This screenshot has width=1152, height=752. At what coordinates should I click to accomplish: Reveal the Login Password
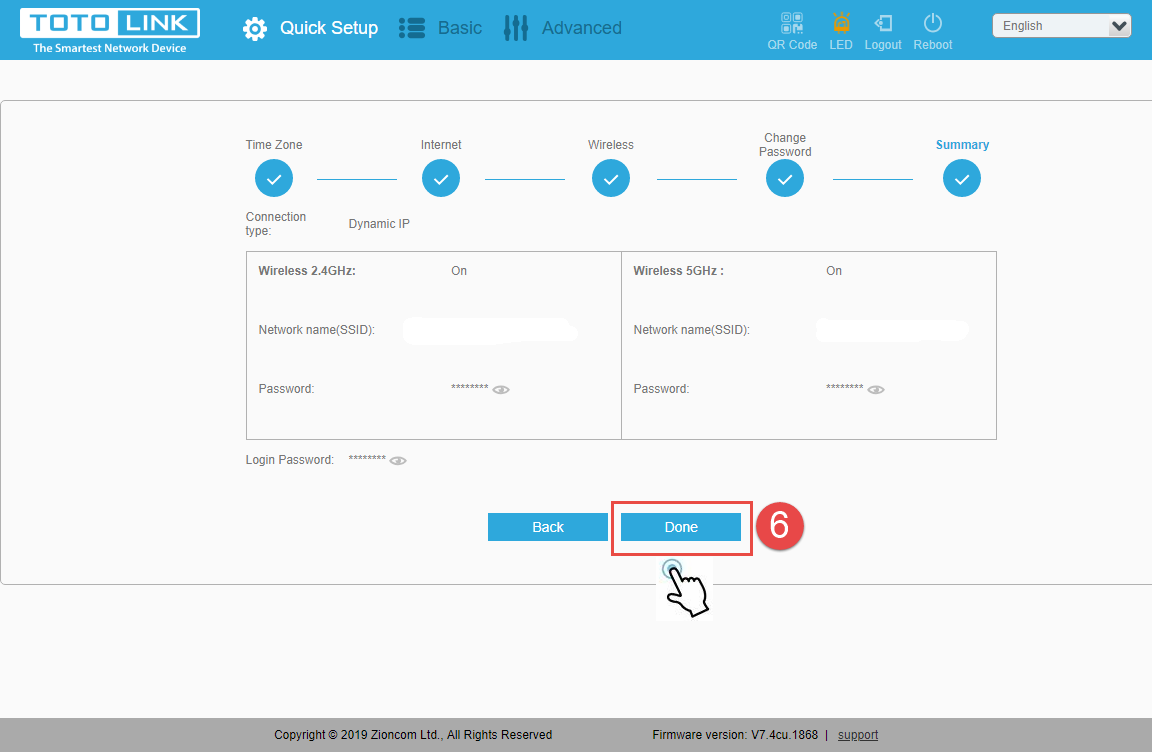click(398, 461)
